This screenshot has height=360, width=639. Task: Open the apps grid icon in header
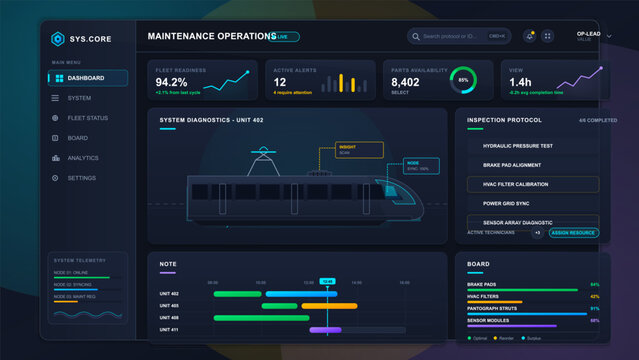[x=547, y=36]
